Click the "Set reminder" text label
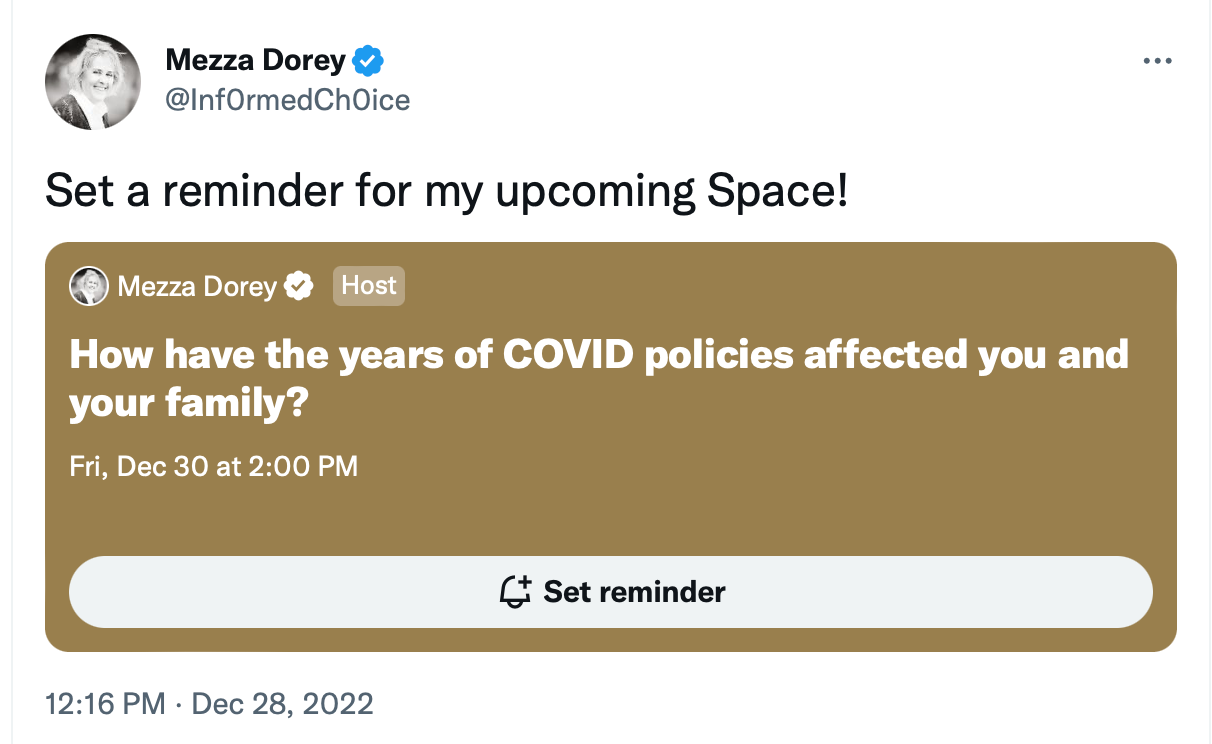The image size is (1212, 744). click(x=634, y=591)
